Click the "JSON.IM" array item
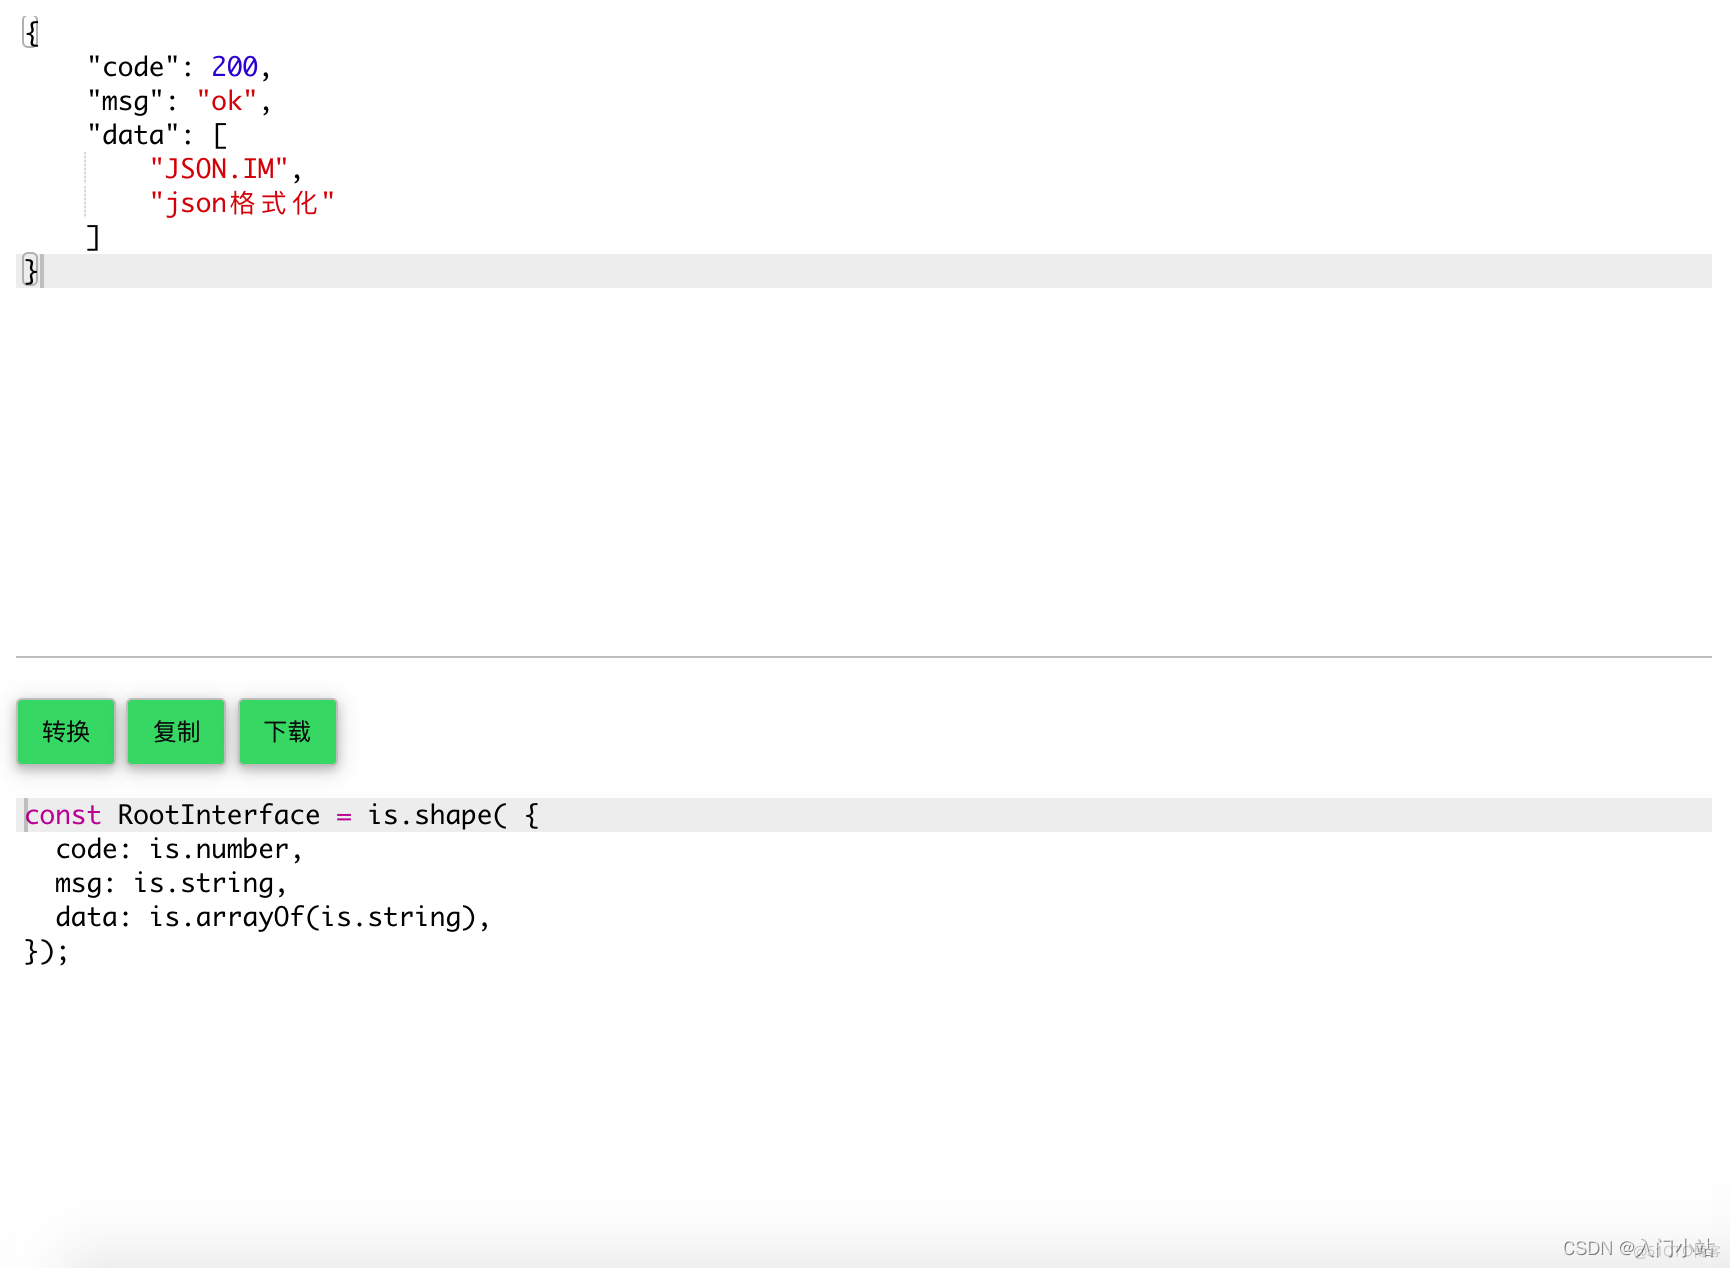Image resolution: width=1730 pixels, height=1268 pixels. point(219,169)
